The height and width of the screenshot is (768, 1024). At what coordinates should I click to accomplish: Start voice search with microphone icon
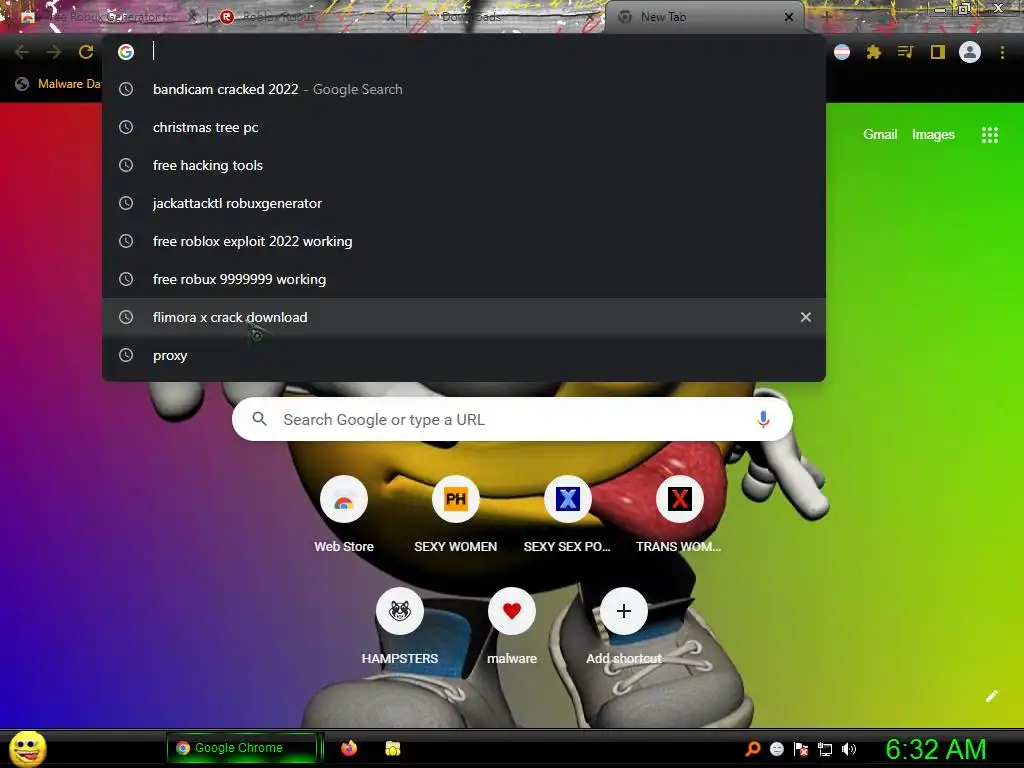(x=763, y=419)
